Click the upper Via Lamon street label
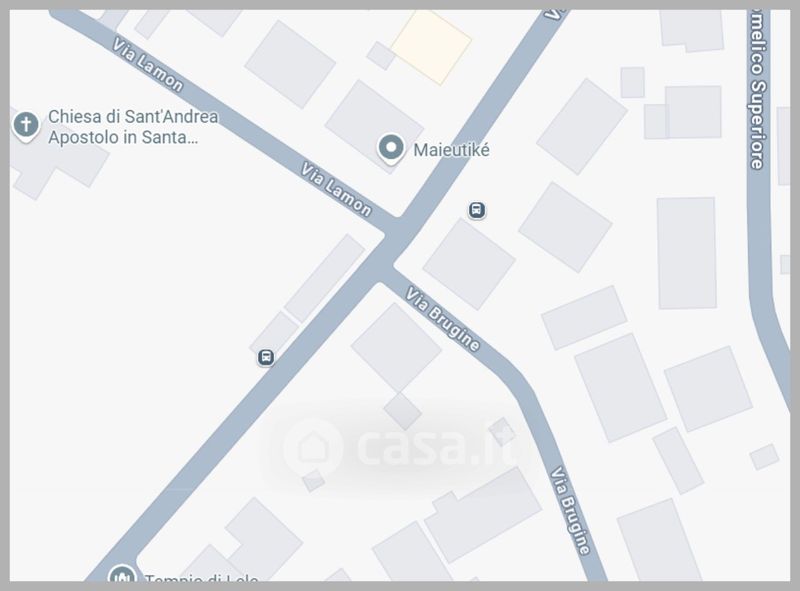The height and width of the screenshot is (591, 800). point(147,65)
